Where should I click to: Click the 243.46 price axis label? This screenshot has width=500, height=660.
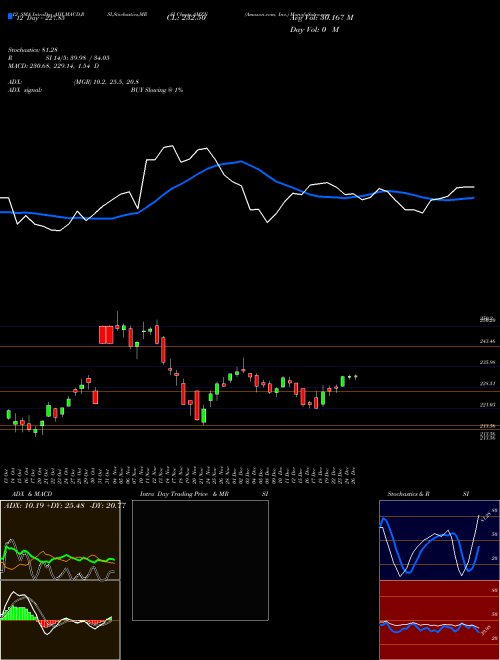coord(487,341)
